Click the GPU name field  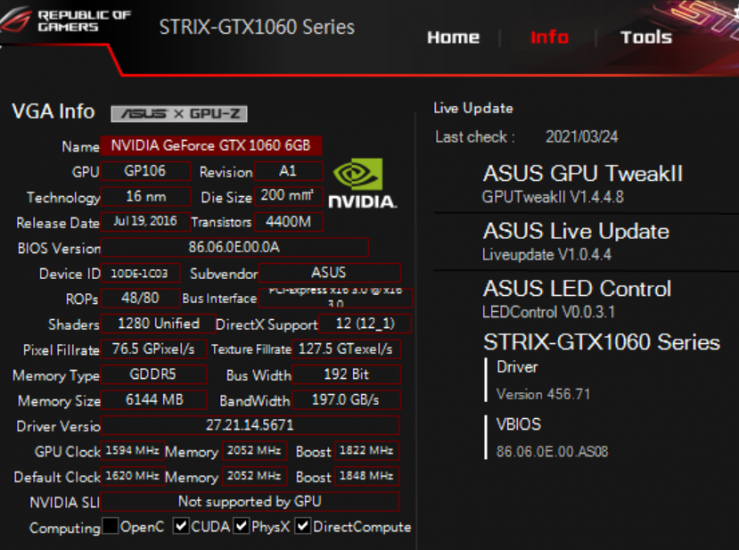211,146
